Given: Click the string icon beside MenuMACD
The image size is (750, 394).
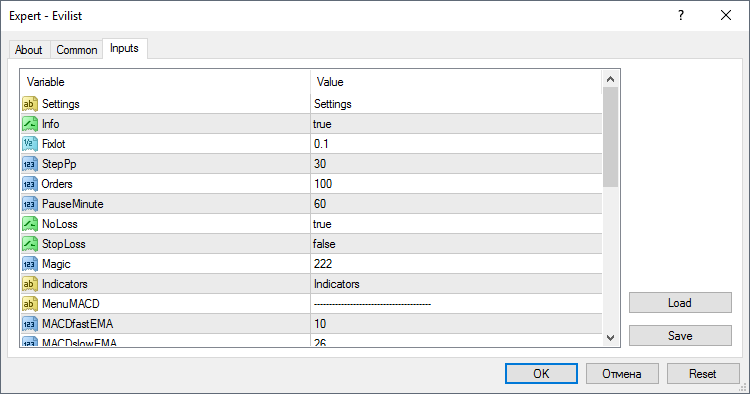Looking at the screenshot, I should click(x=30, y=304).
